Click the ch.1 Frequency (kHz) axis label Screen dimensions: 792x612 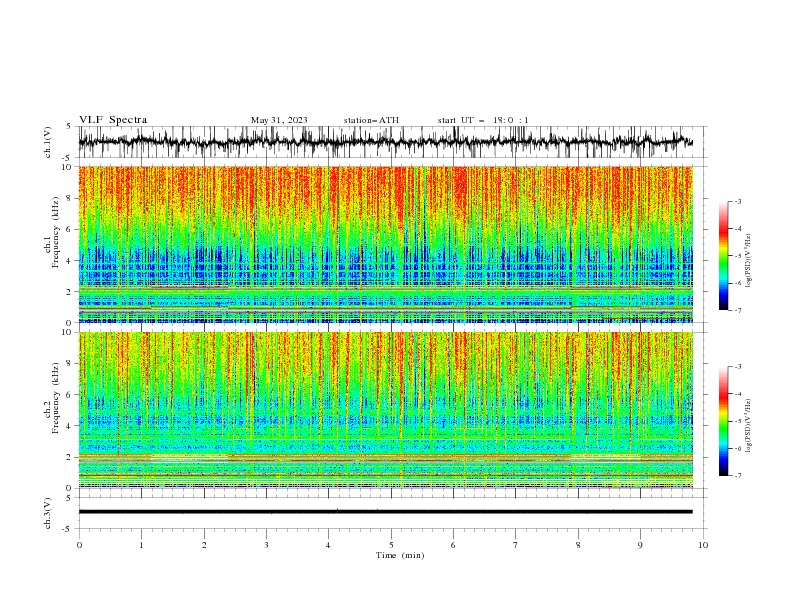(x=52, y=231)
